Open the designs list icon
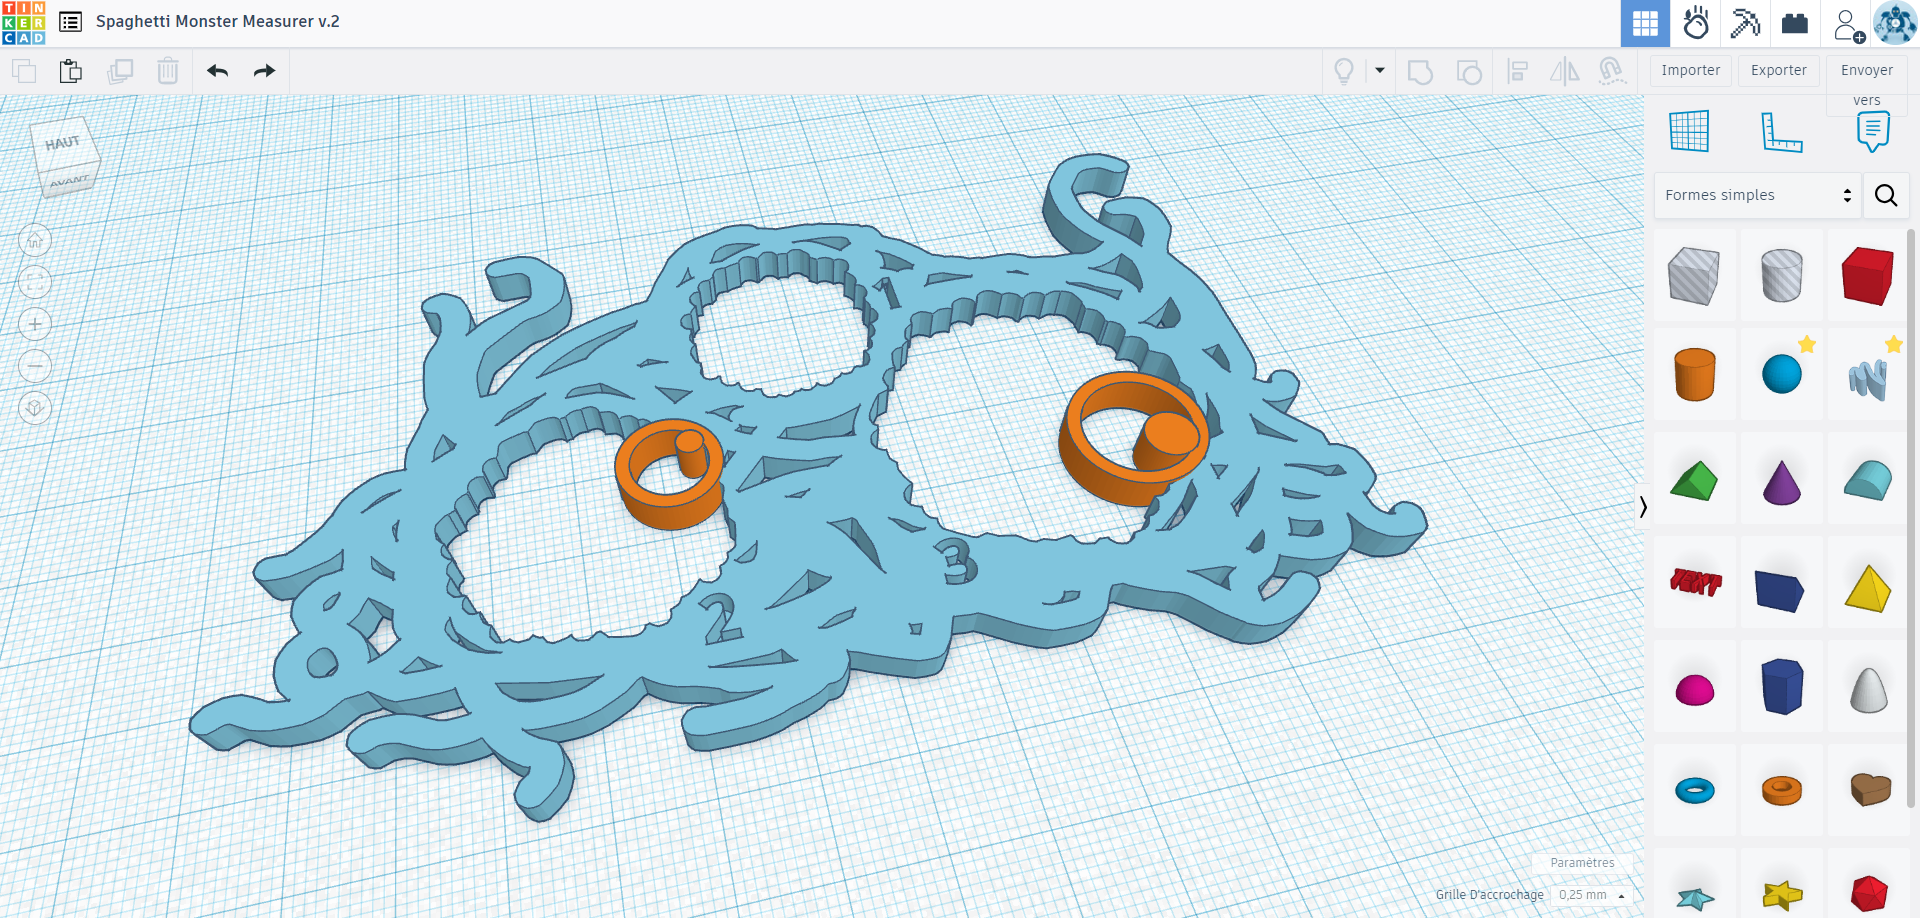 [x=70, y=22]
